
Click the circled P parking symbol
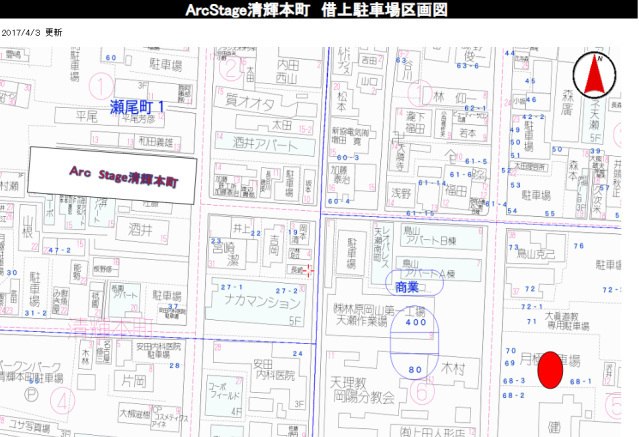pos(31,394)
